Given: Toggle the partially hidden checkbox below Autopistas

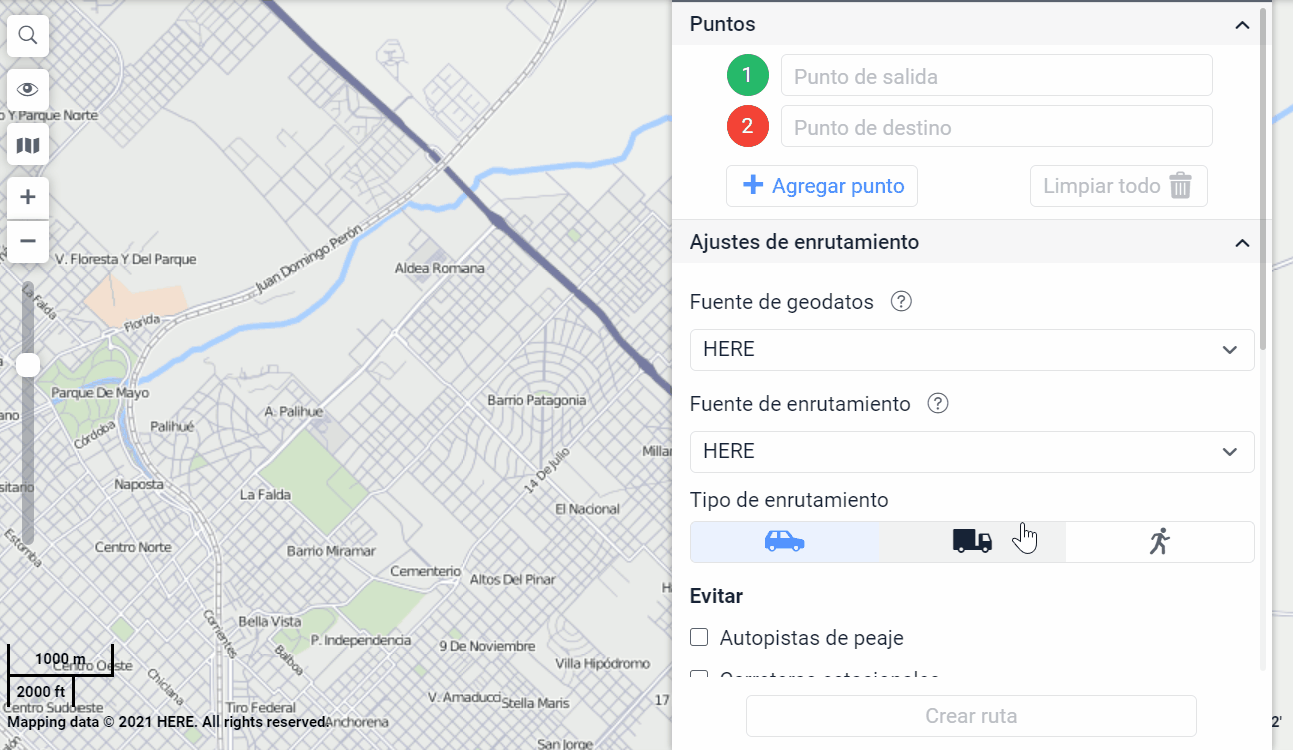Looking at the screenshot, I should tap(700, 676).
